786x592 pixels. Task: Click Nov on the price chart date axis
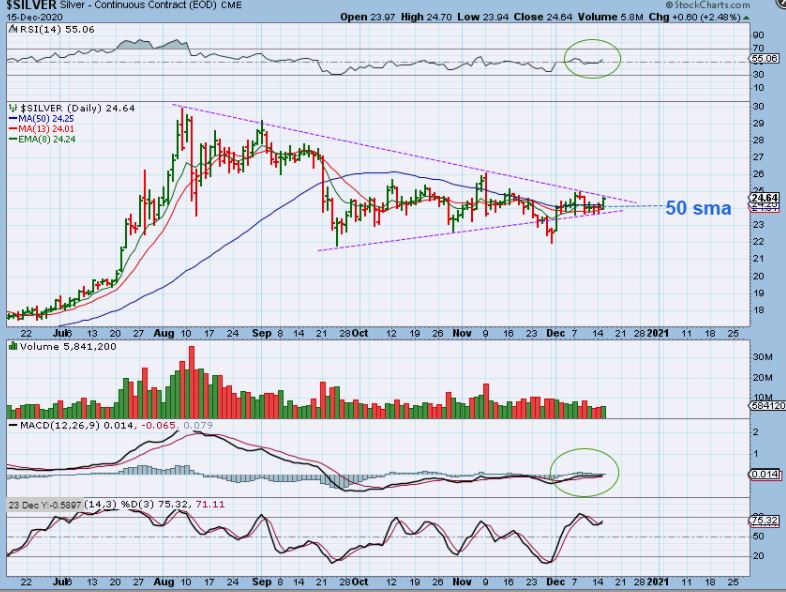(x=462, y=333)
